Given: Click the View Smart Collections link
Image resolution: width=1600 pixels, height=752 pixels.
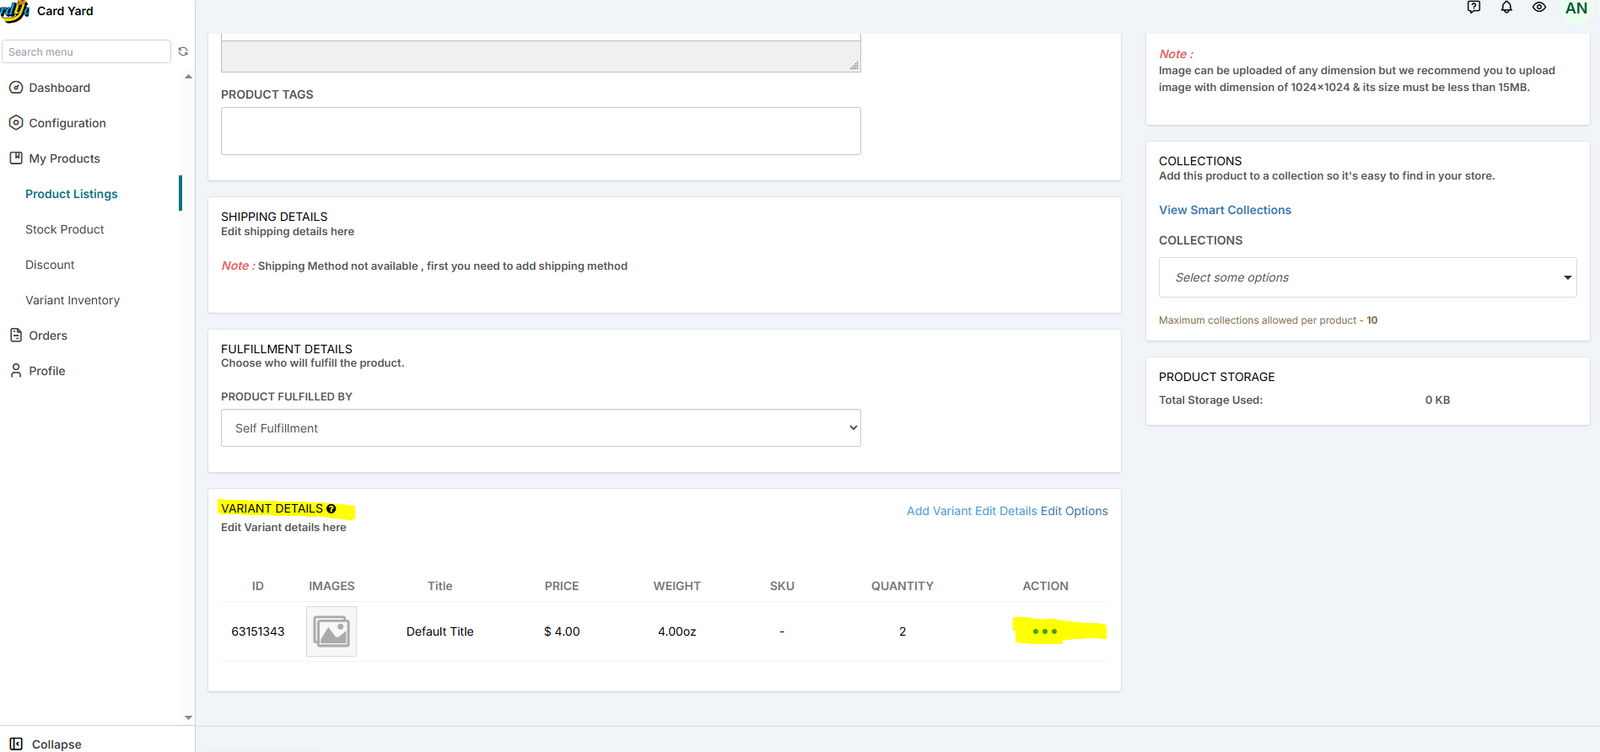Looking at the screenshot, I should pos(1224,210).
